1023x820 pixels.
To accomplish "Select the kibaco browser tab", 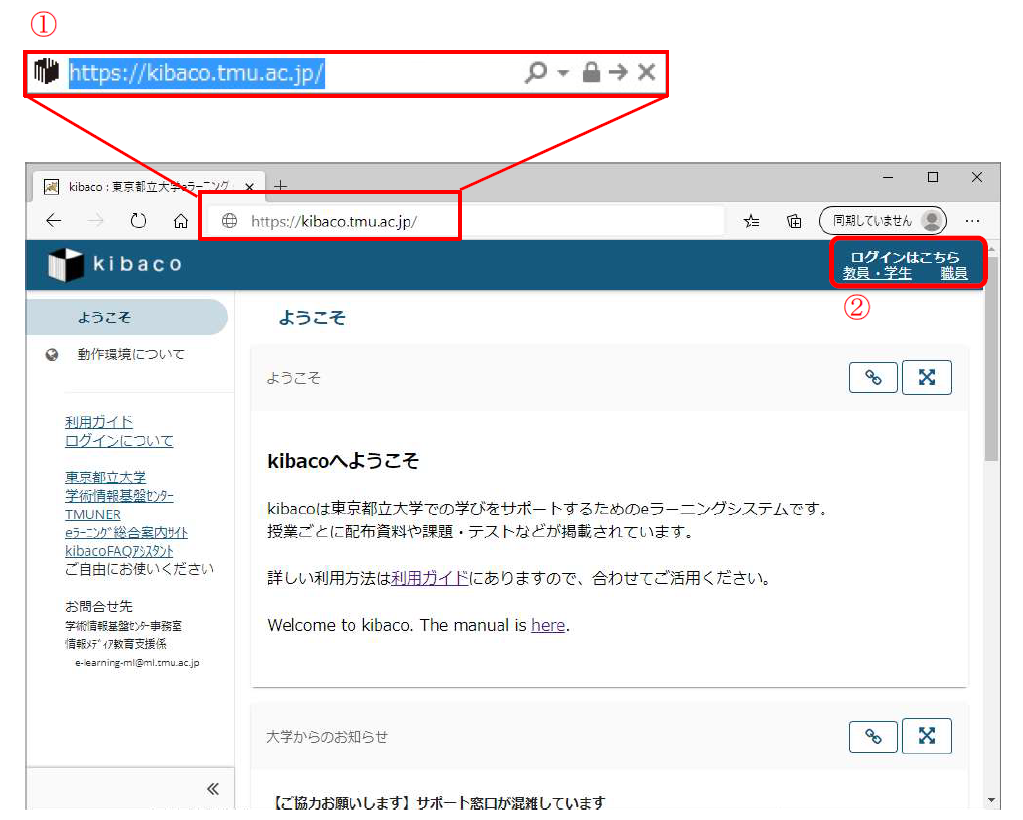I will 149,187.
